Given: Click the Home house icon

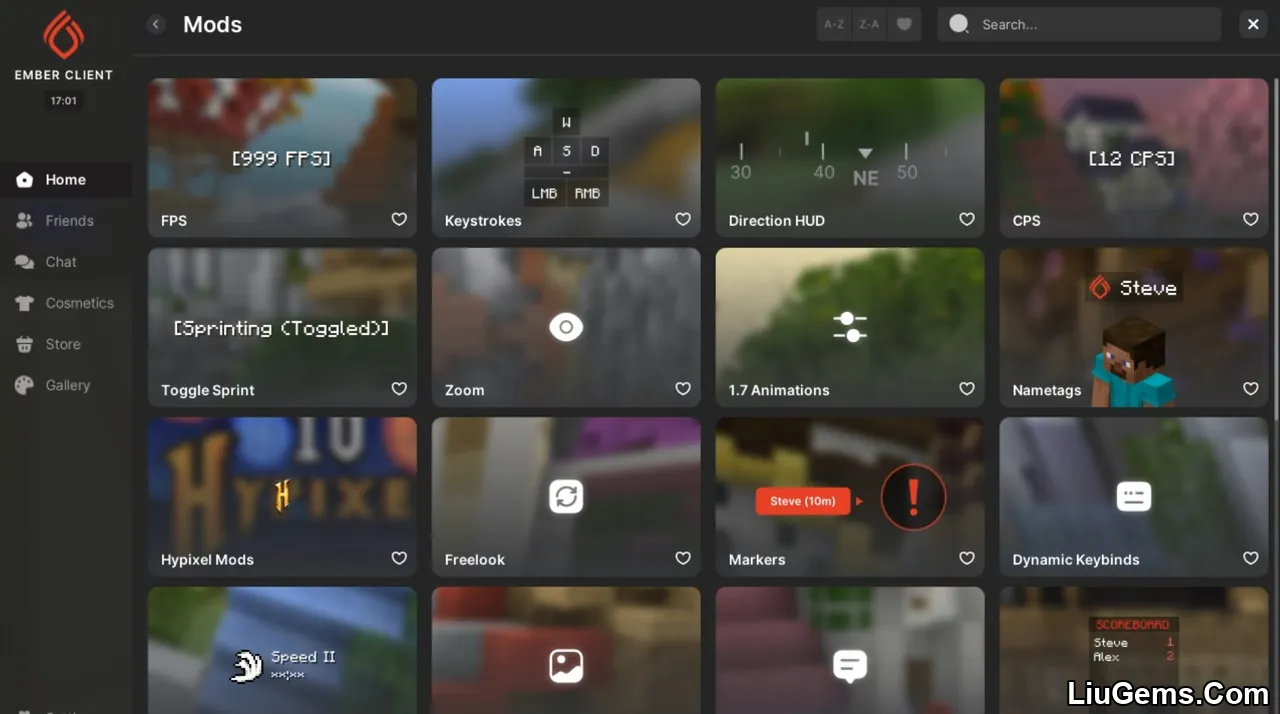Looking at the screenshot, I should [x=25, y=180].
